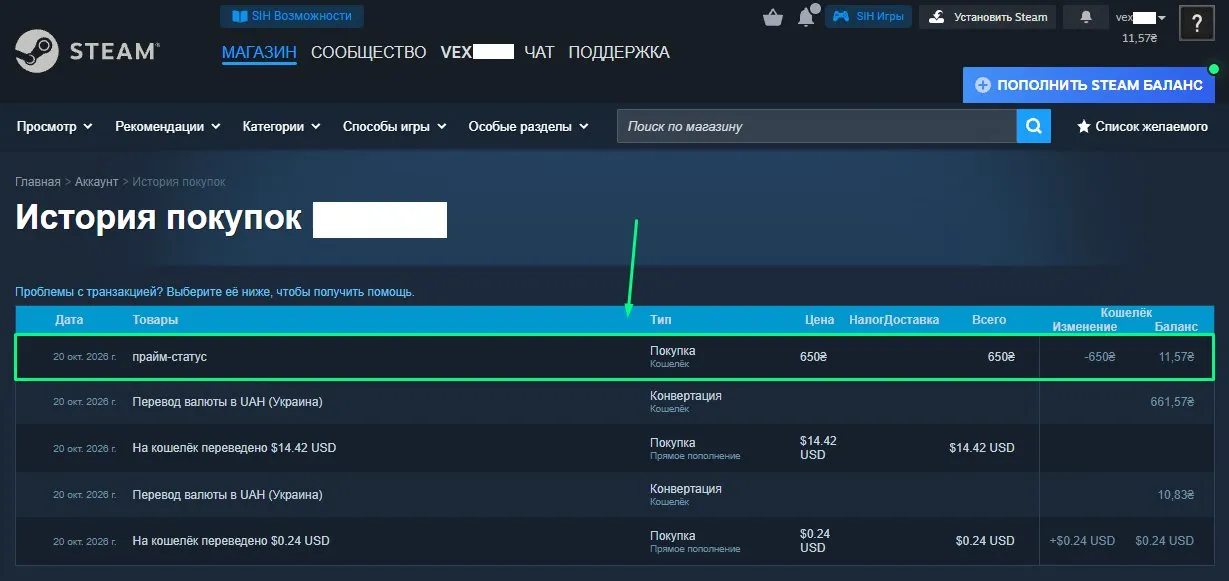Viewport: 1229px width, 581px height.
Task: Expand the Просмотр dropdown
Action: point(55,127)
